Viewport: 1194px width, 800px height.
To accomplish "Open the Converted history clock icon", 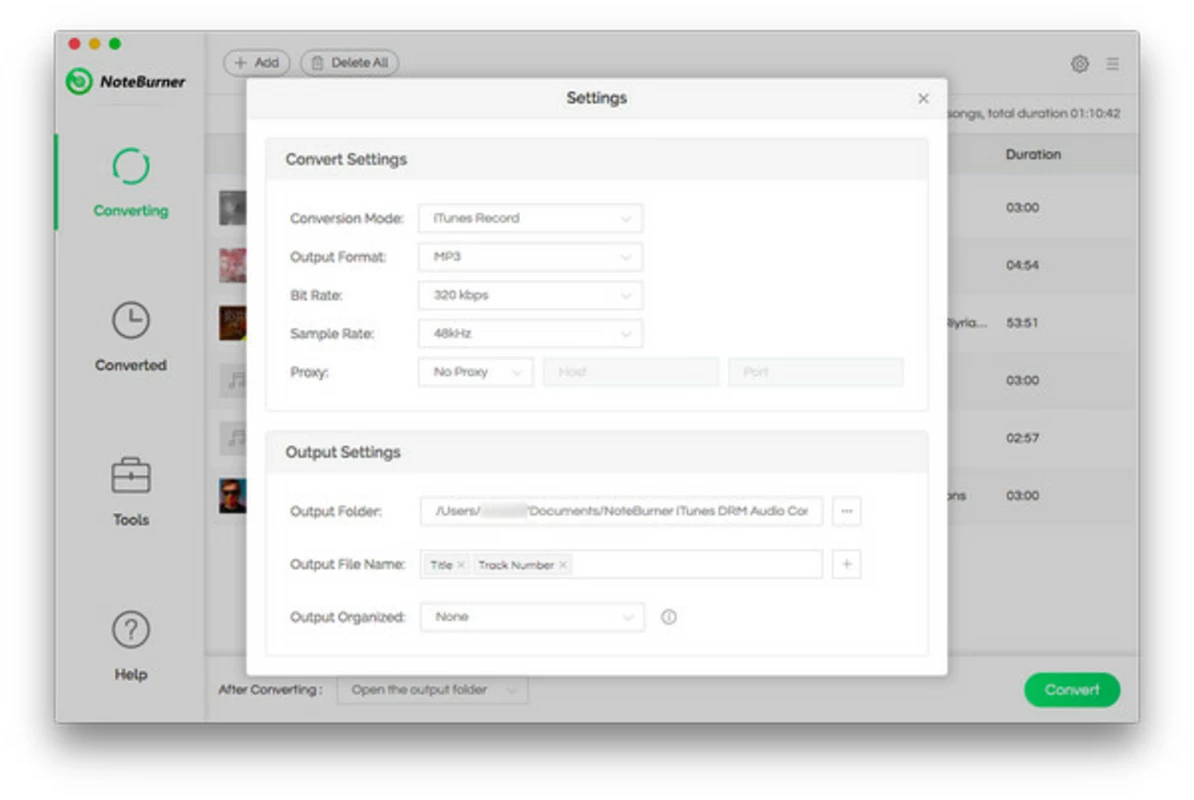I will tap(131, 320).
